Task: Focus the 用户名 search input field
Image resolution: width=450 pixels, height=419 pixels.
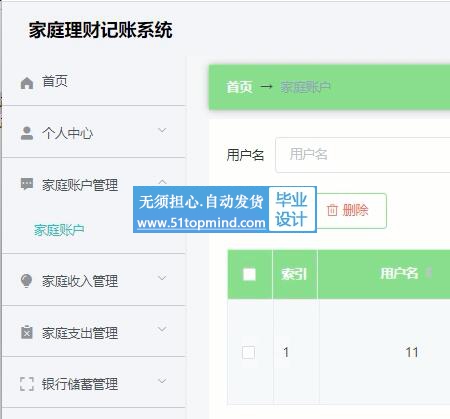Action: click(x=363, y=155)
